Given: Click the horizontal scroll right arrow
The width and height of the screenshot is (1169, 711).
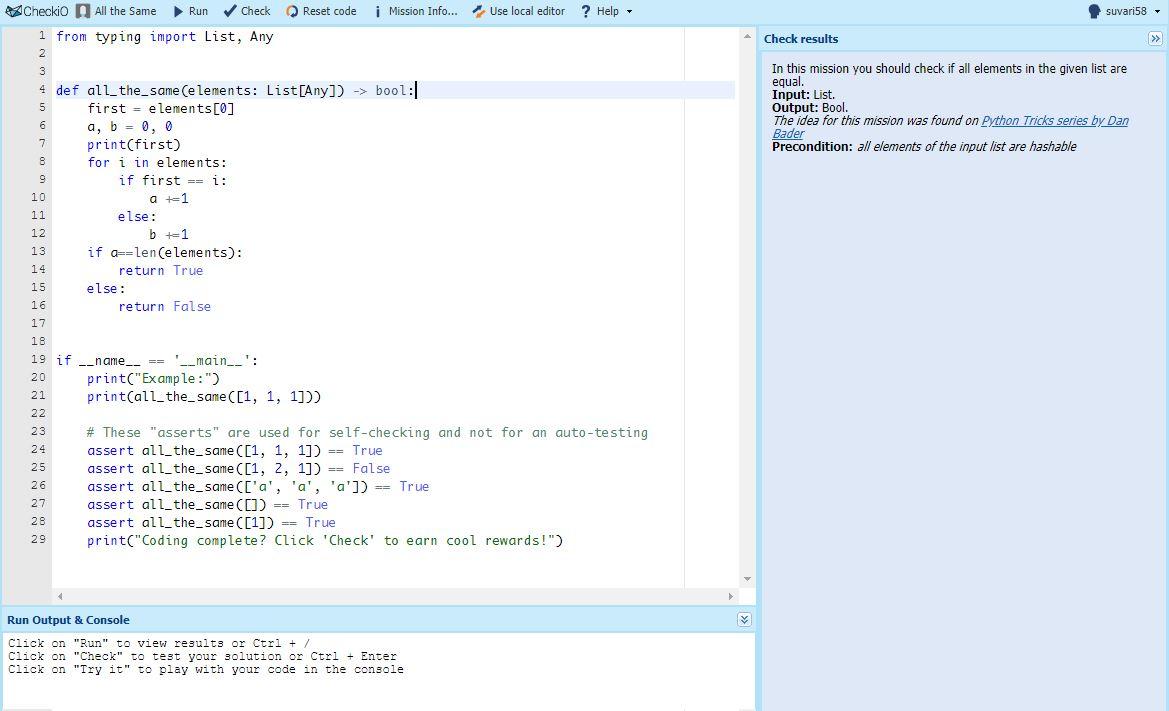Looking at the screenshot, I should click(731, 596).
